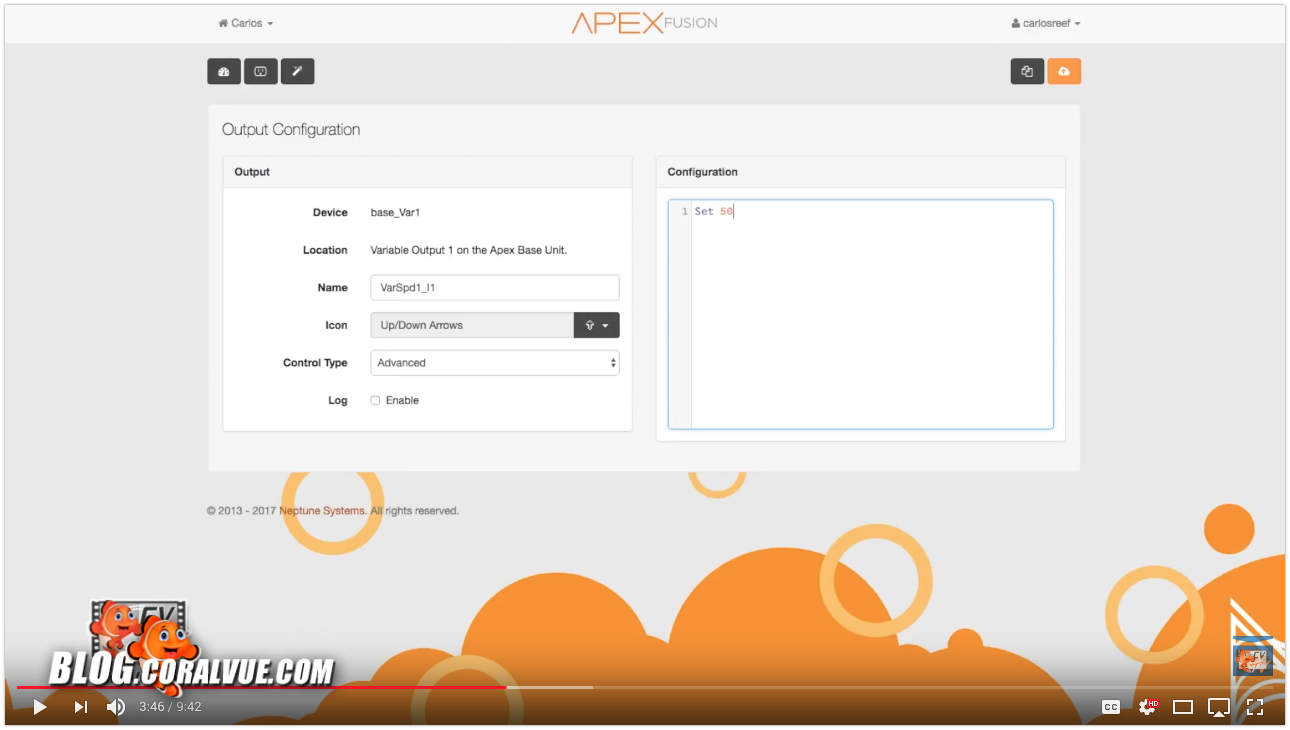
Task: Enter fullscreen video mode
Action: (1255, 707)
